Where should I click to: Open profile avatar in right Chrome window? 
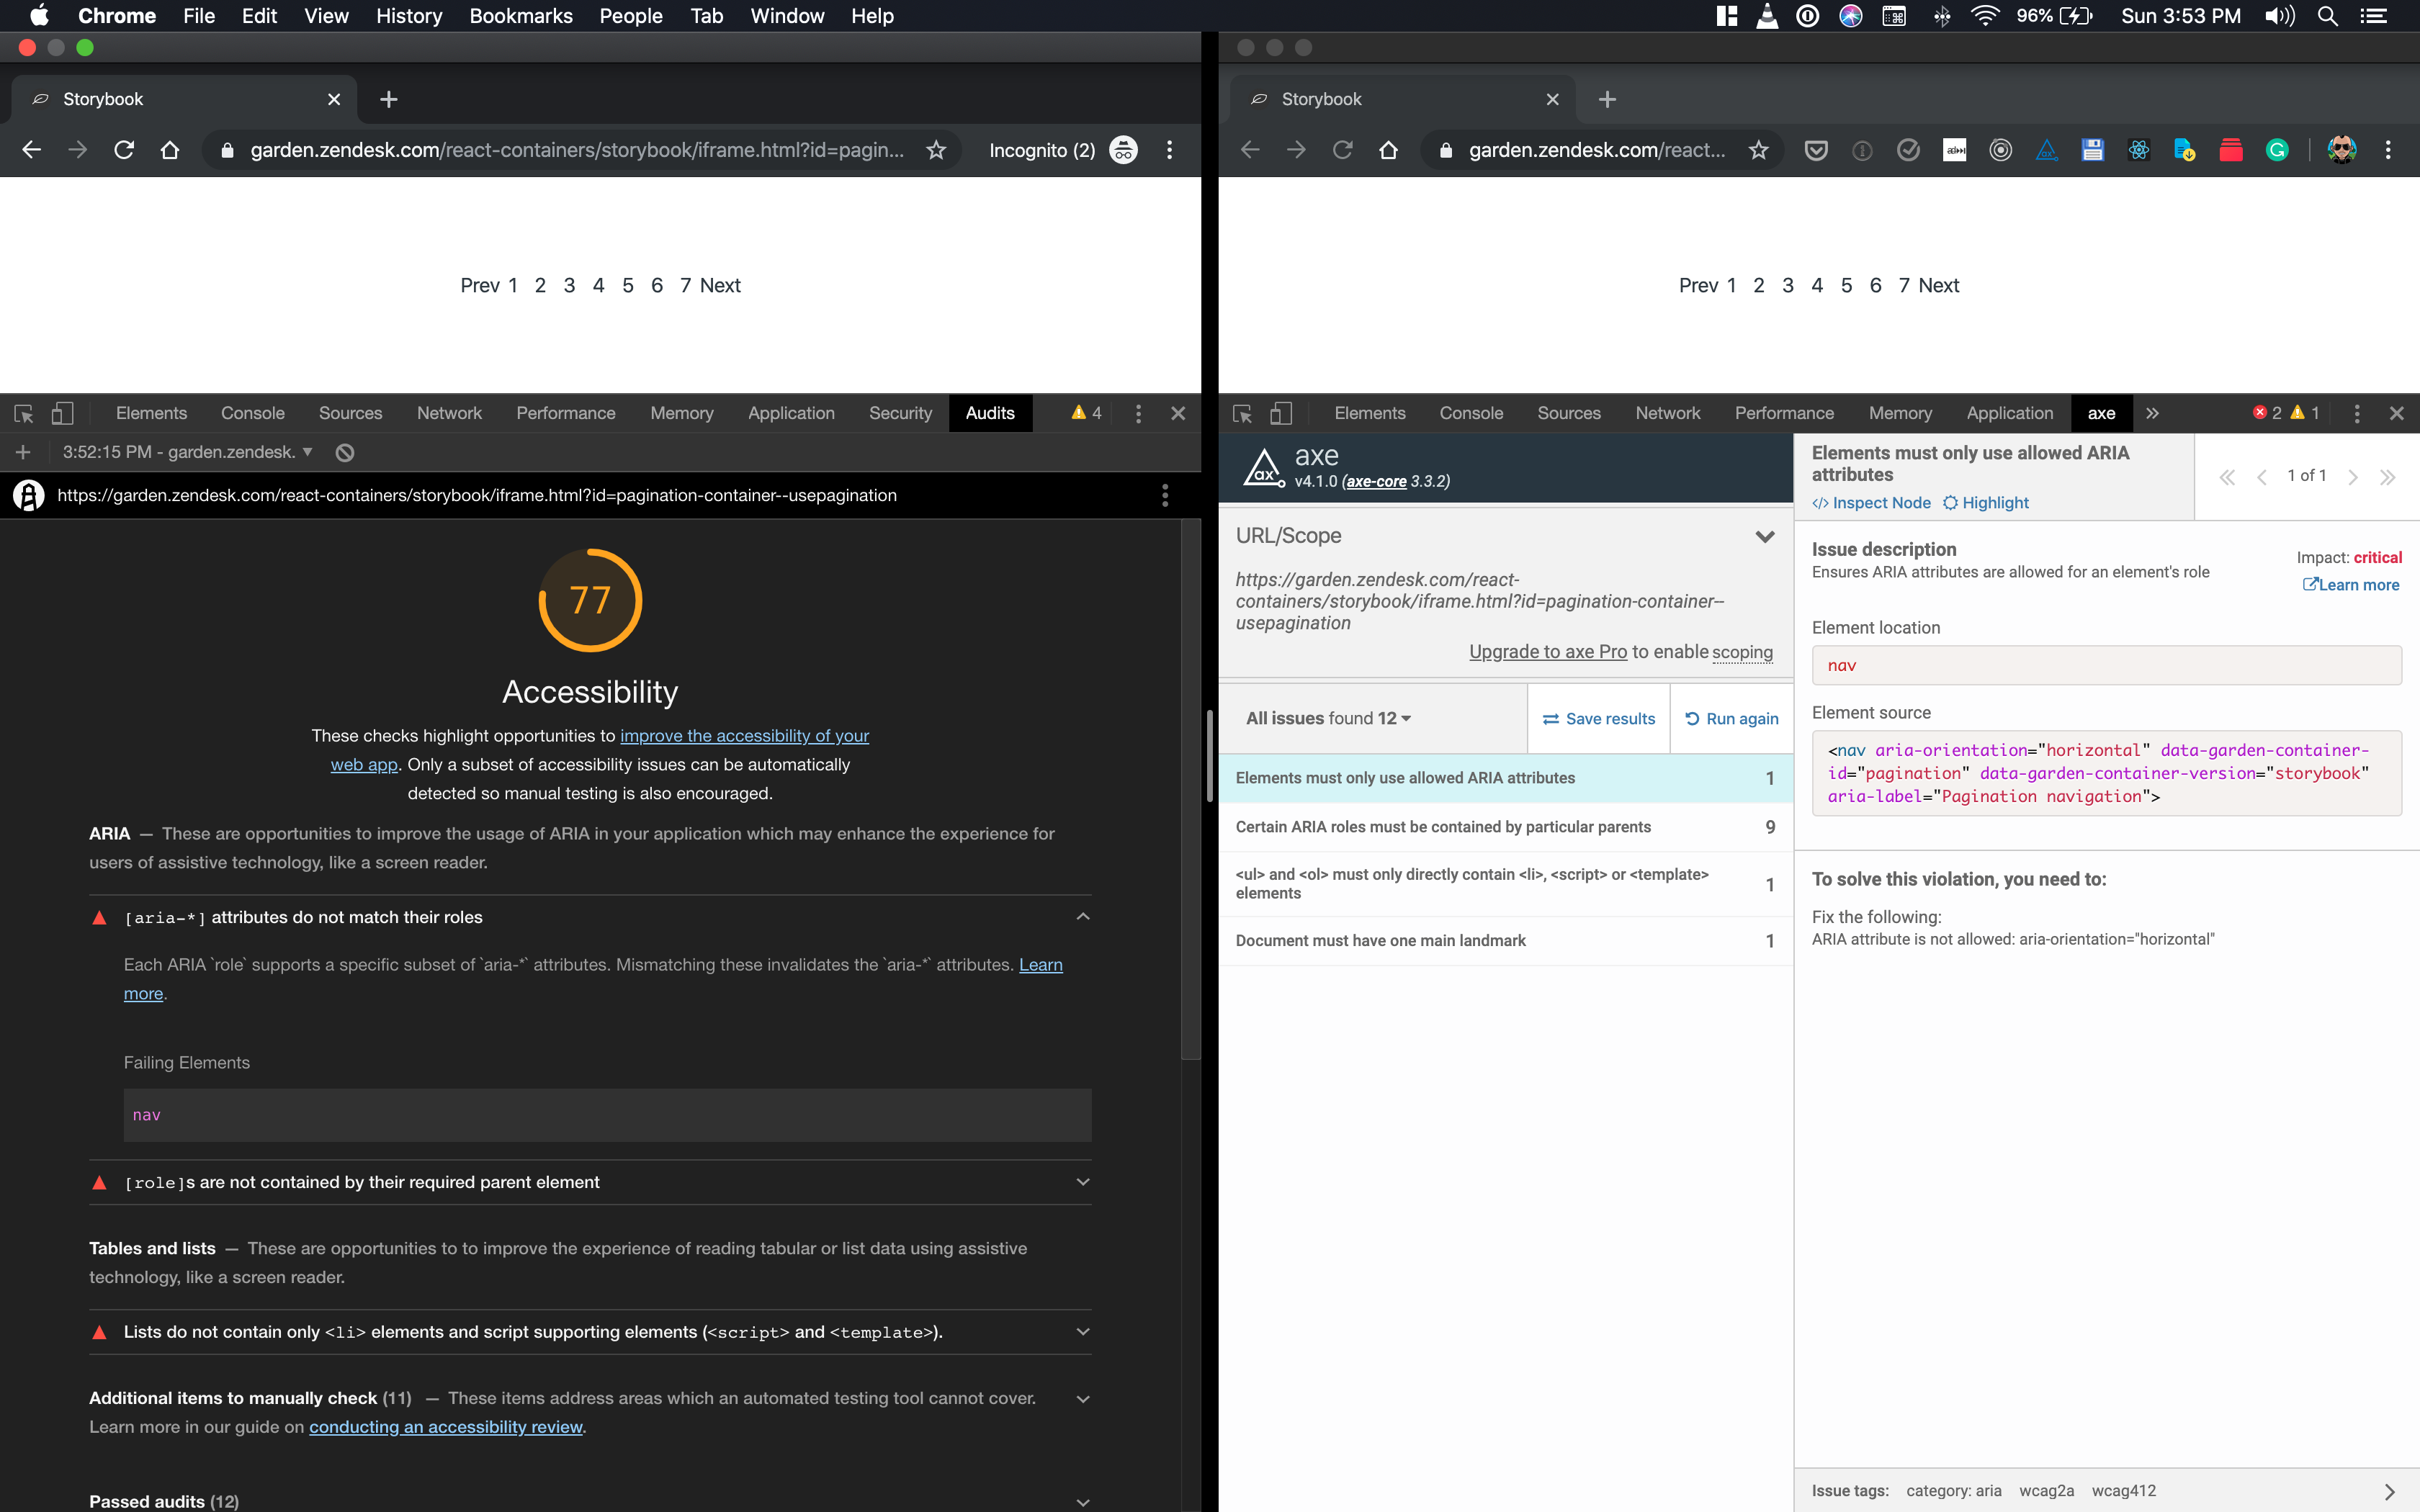[2341, 150]
